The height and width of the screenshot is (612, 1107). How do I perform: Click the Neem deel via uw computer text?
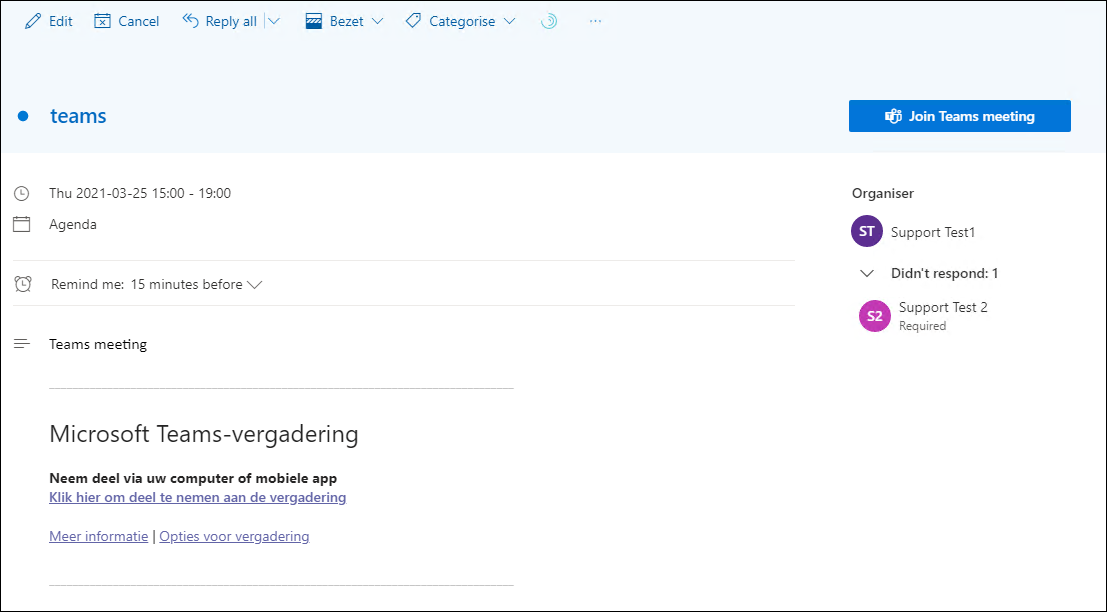193,479
